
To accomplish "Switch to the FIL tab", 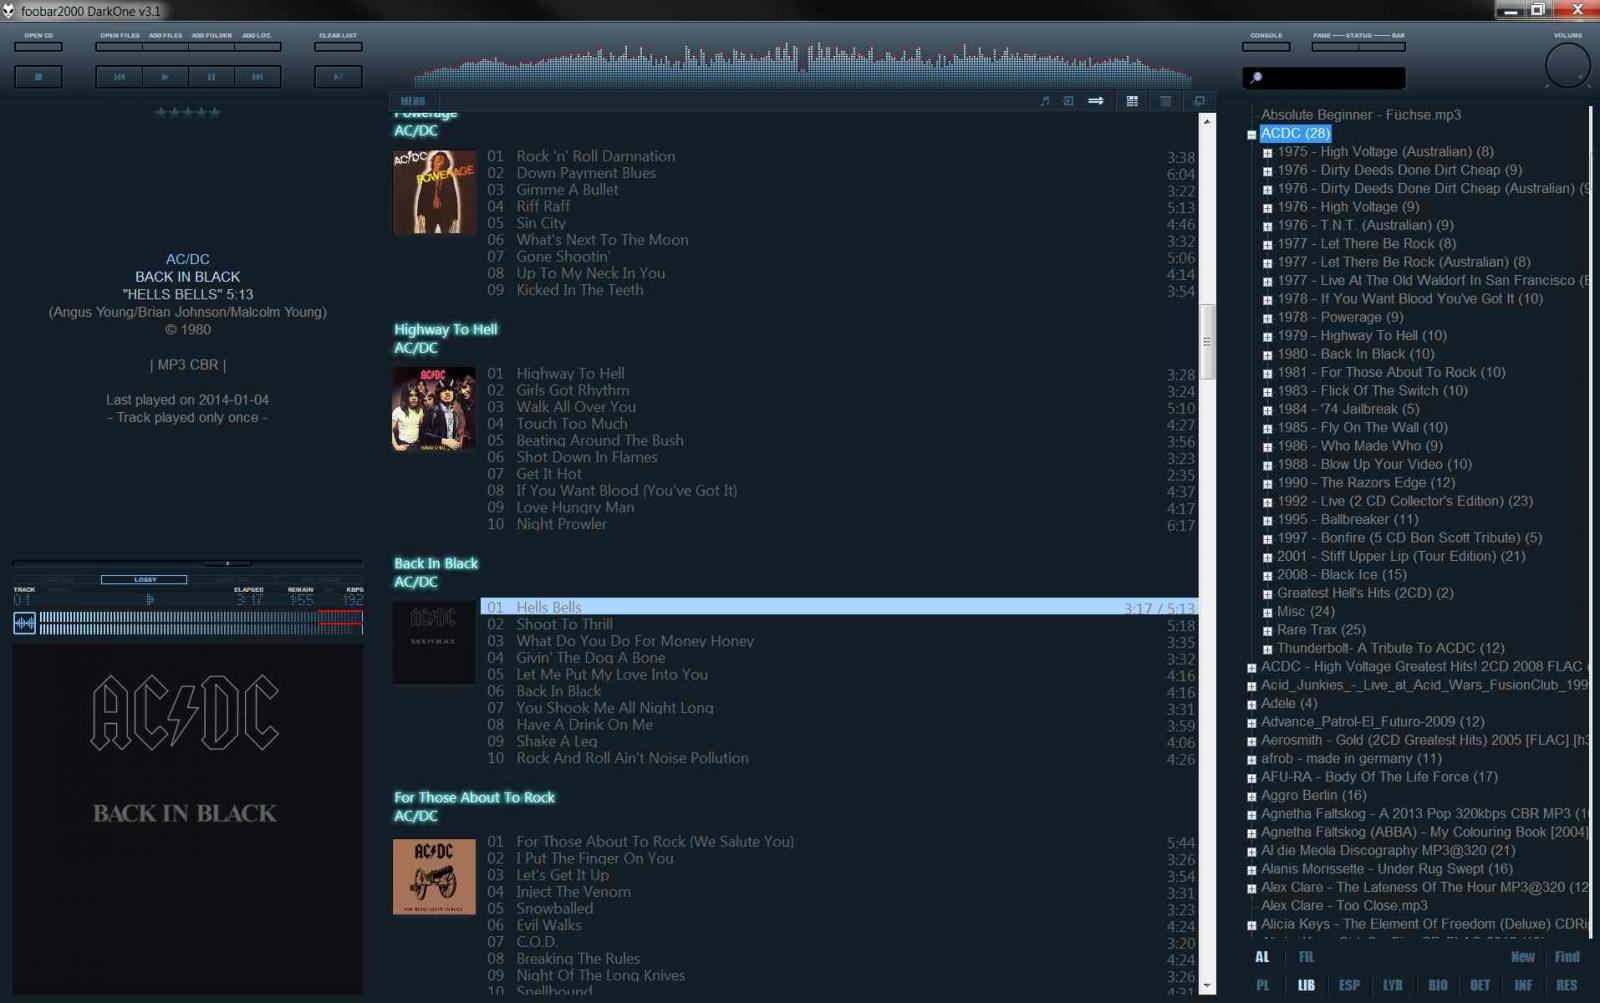I will click(1306, 957).
